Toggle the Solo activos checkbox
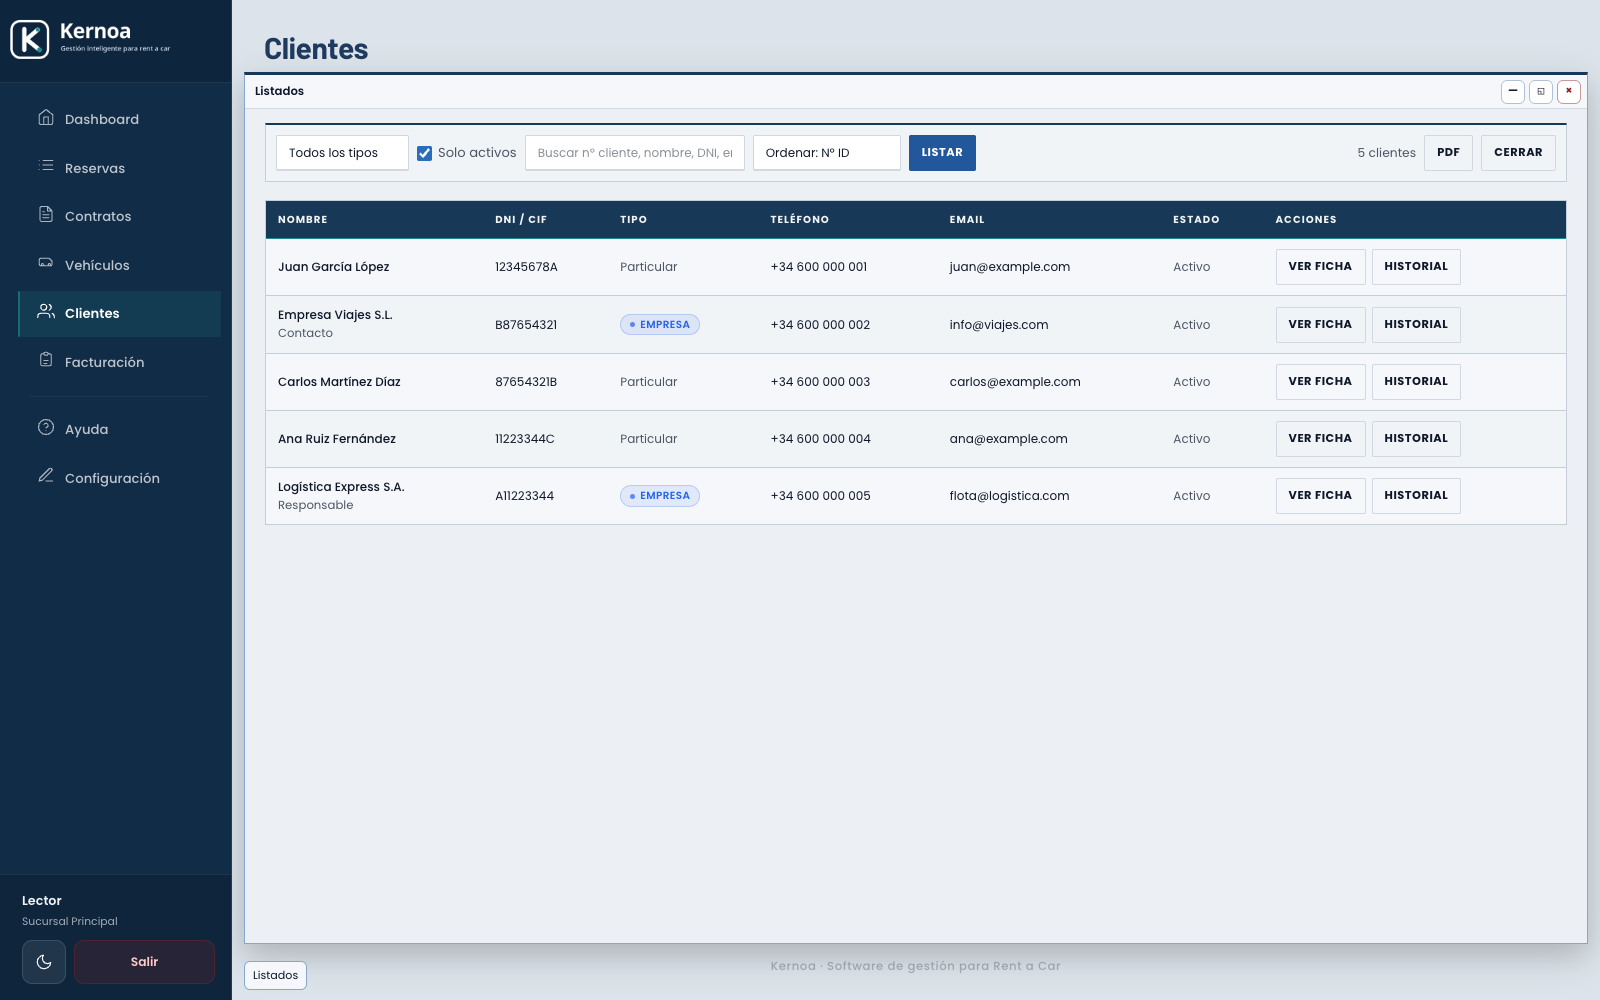The image size is (1600, 1000). 424,153
